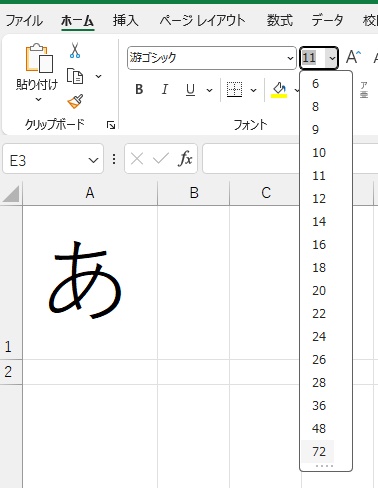Switch to the ページ レイアウト tab
378x488 pixels.
(x=202, y=21)
